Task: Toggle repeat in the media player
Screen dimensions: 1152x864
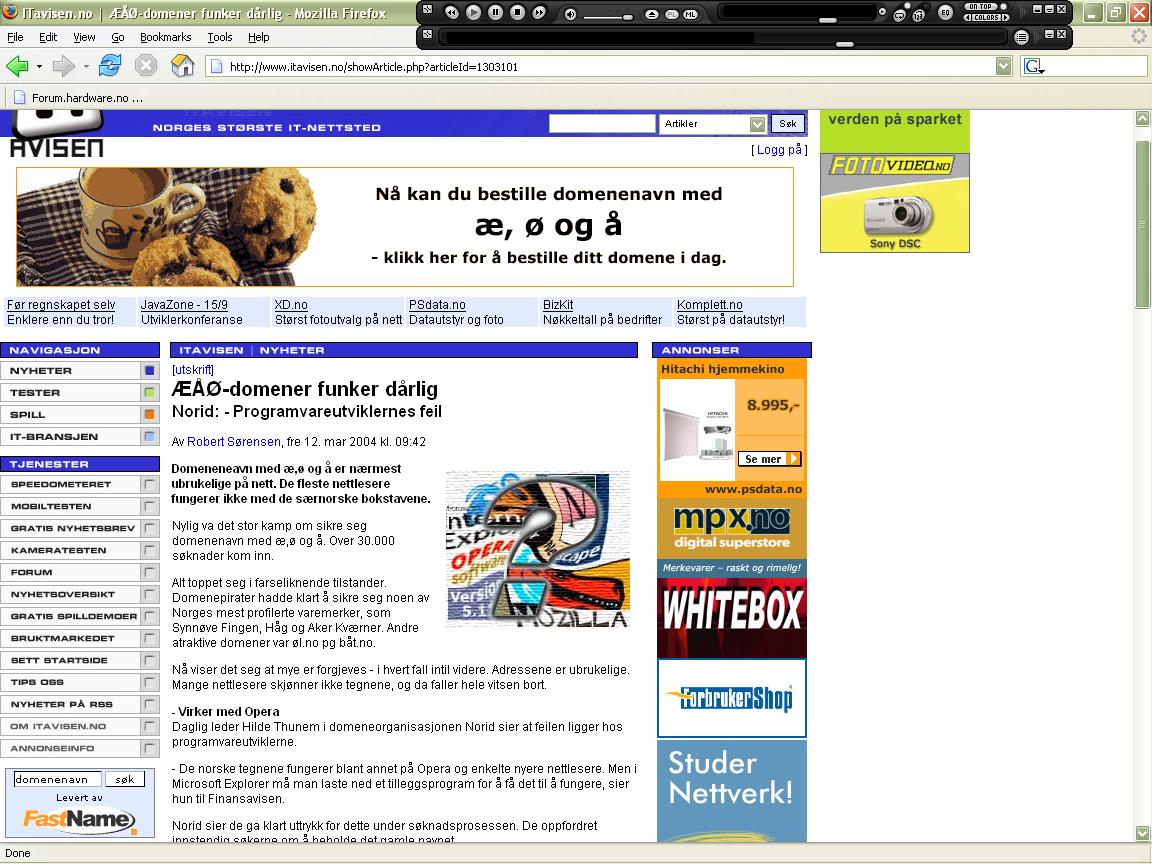Action: [x=899, y=15]
